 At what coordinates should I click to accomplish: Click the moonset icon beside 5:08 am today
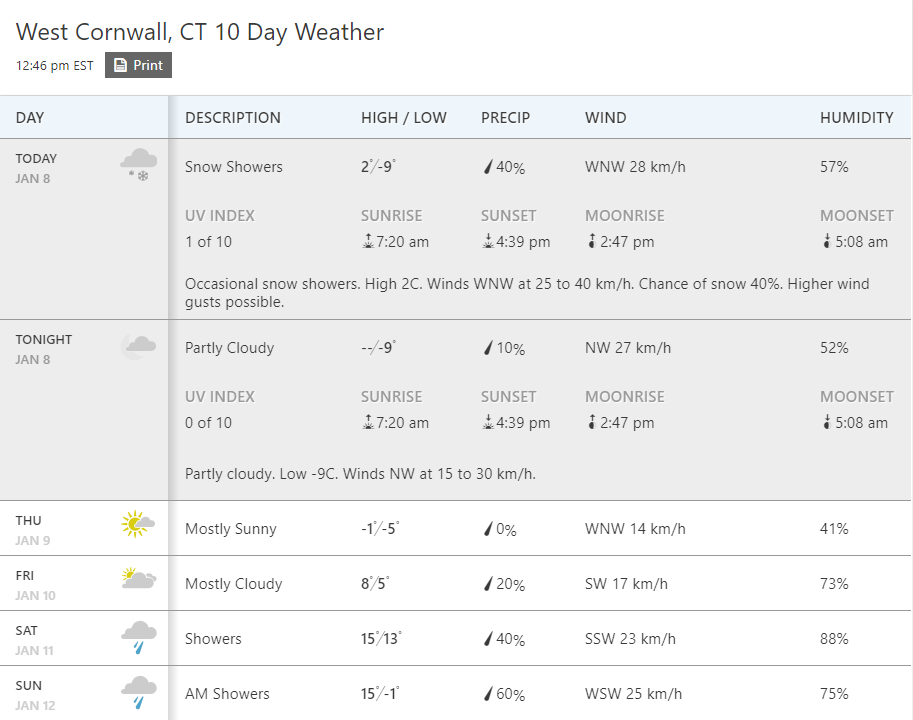tap(827, 242)
